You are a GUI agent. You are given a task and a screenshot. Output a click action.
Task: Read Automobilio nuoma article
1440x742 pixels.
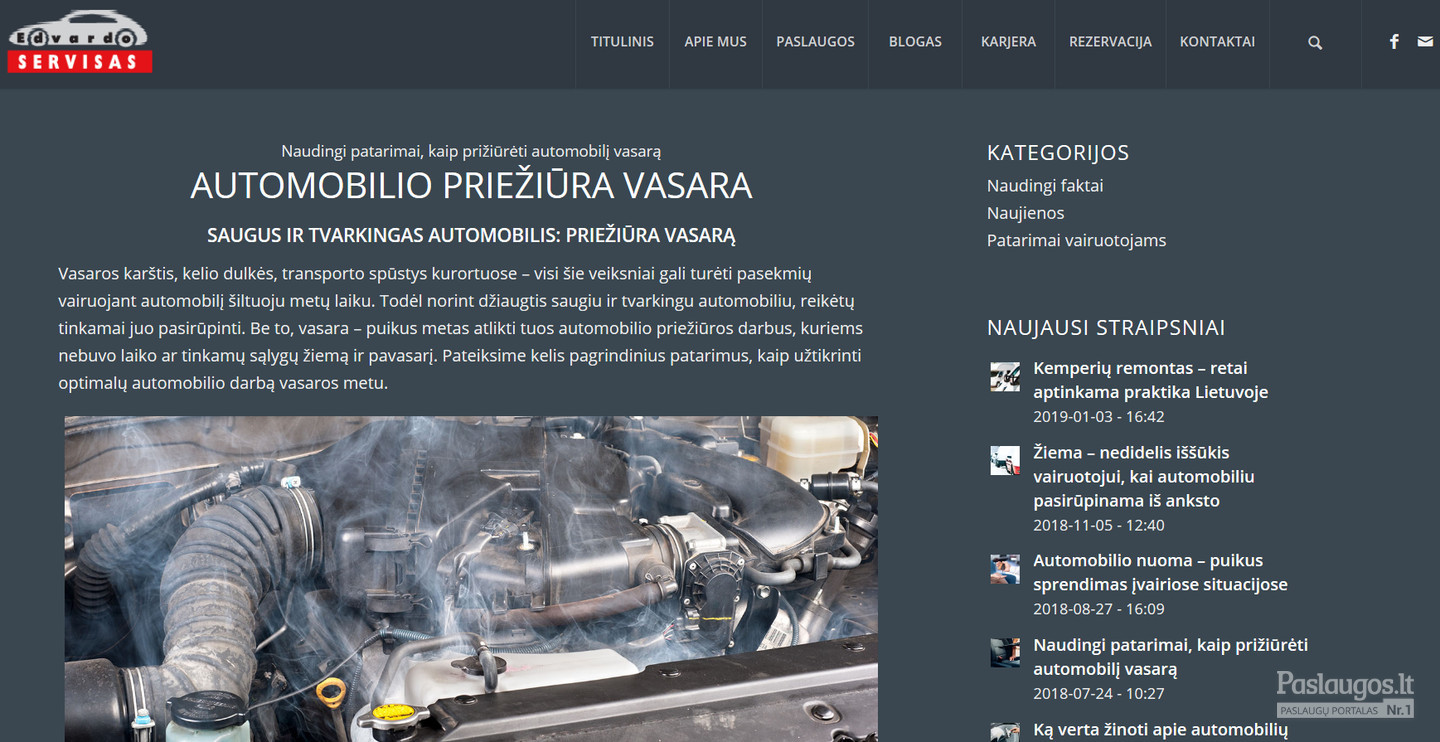pos(1160,572)
